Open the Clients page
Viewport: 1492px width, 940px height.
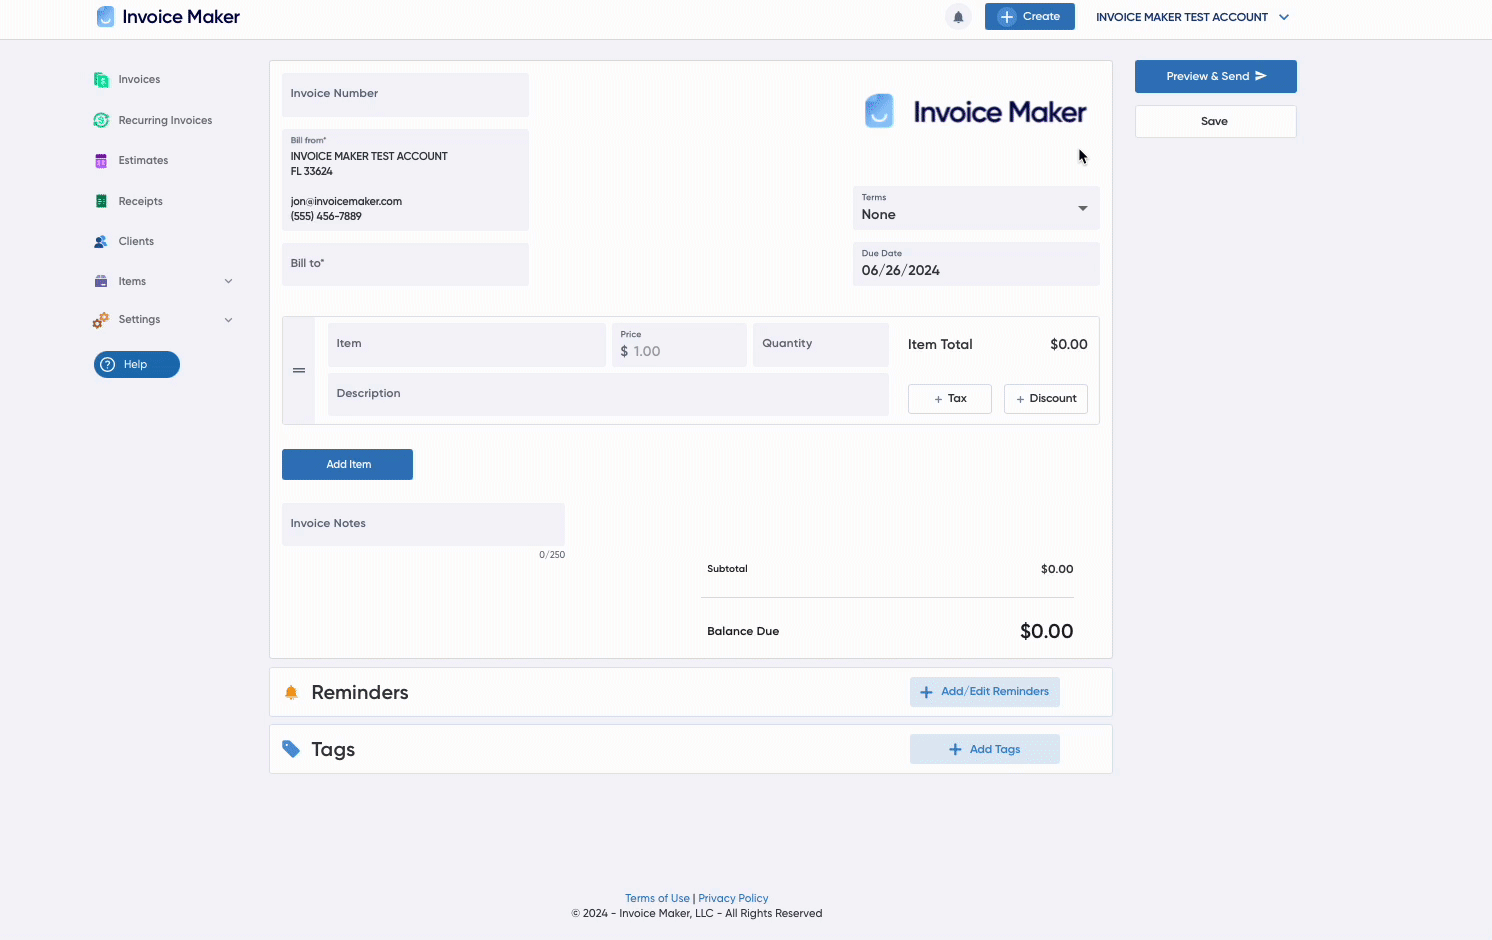coord(136,242)
